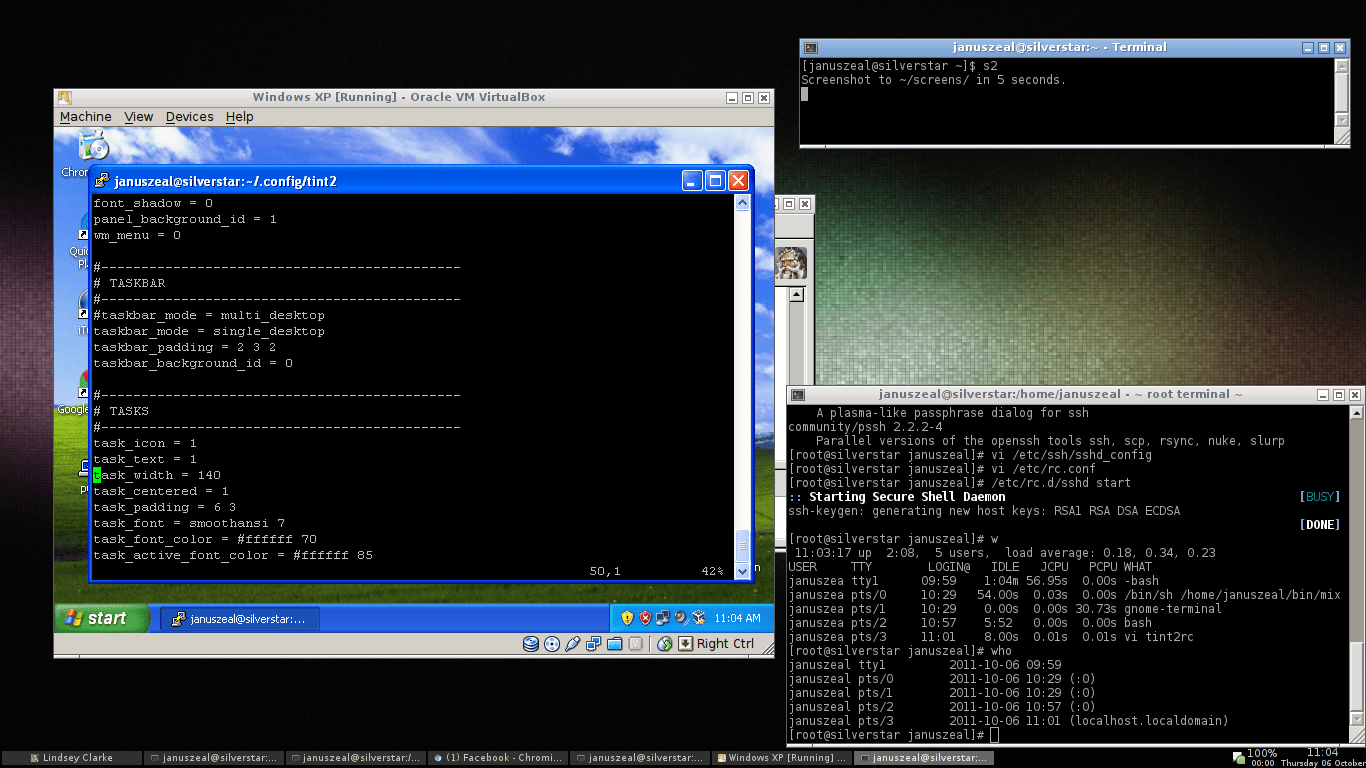
Task: Click the CD/DVD drive icon in VirtualBox status bar
Action: coord(552,643)
